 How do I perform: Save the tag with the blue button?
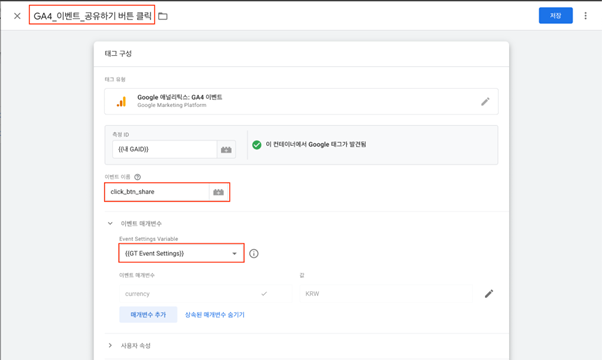click(x=556, y=15)
